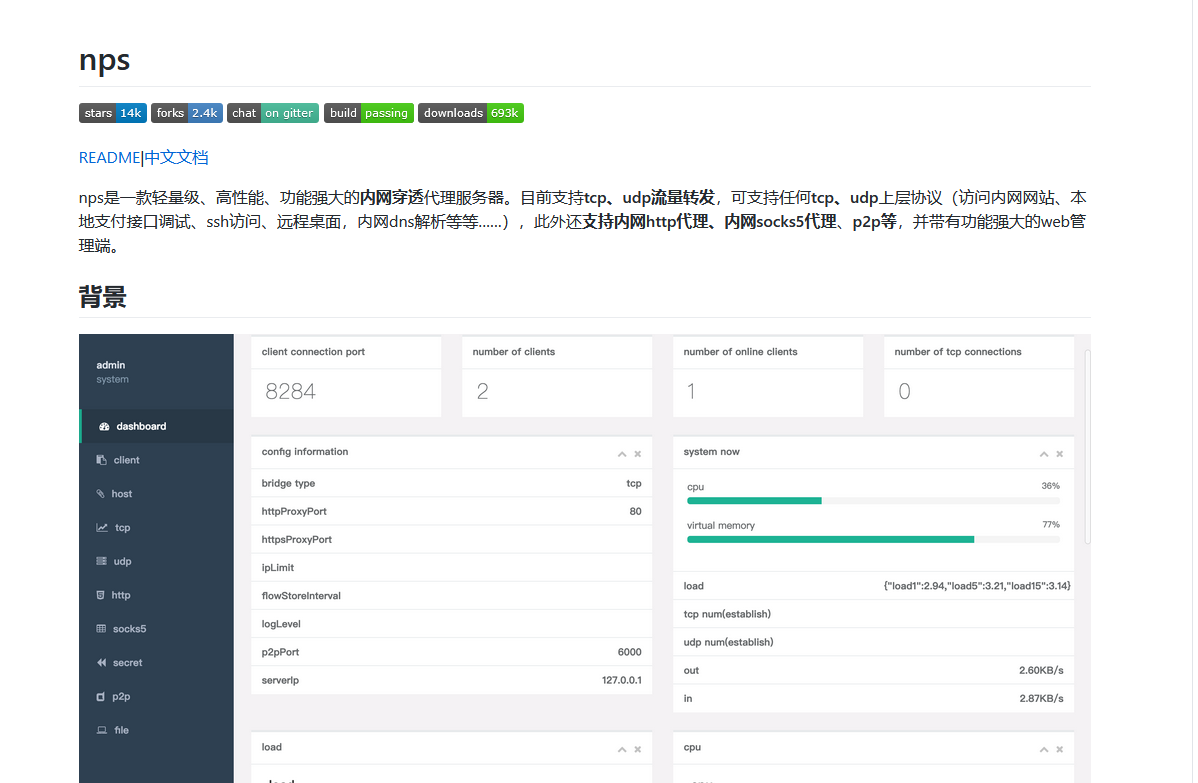Click the http shield icon
This screenshot has height=783, width=1198.
[100, 595]
